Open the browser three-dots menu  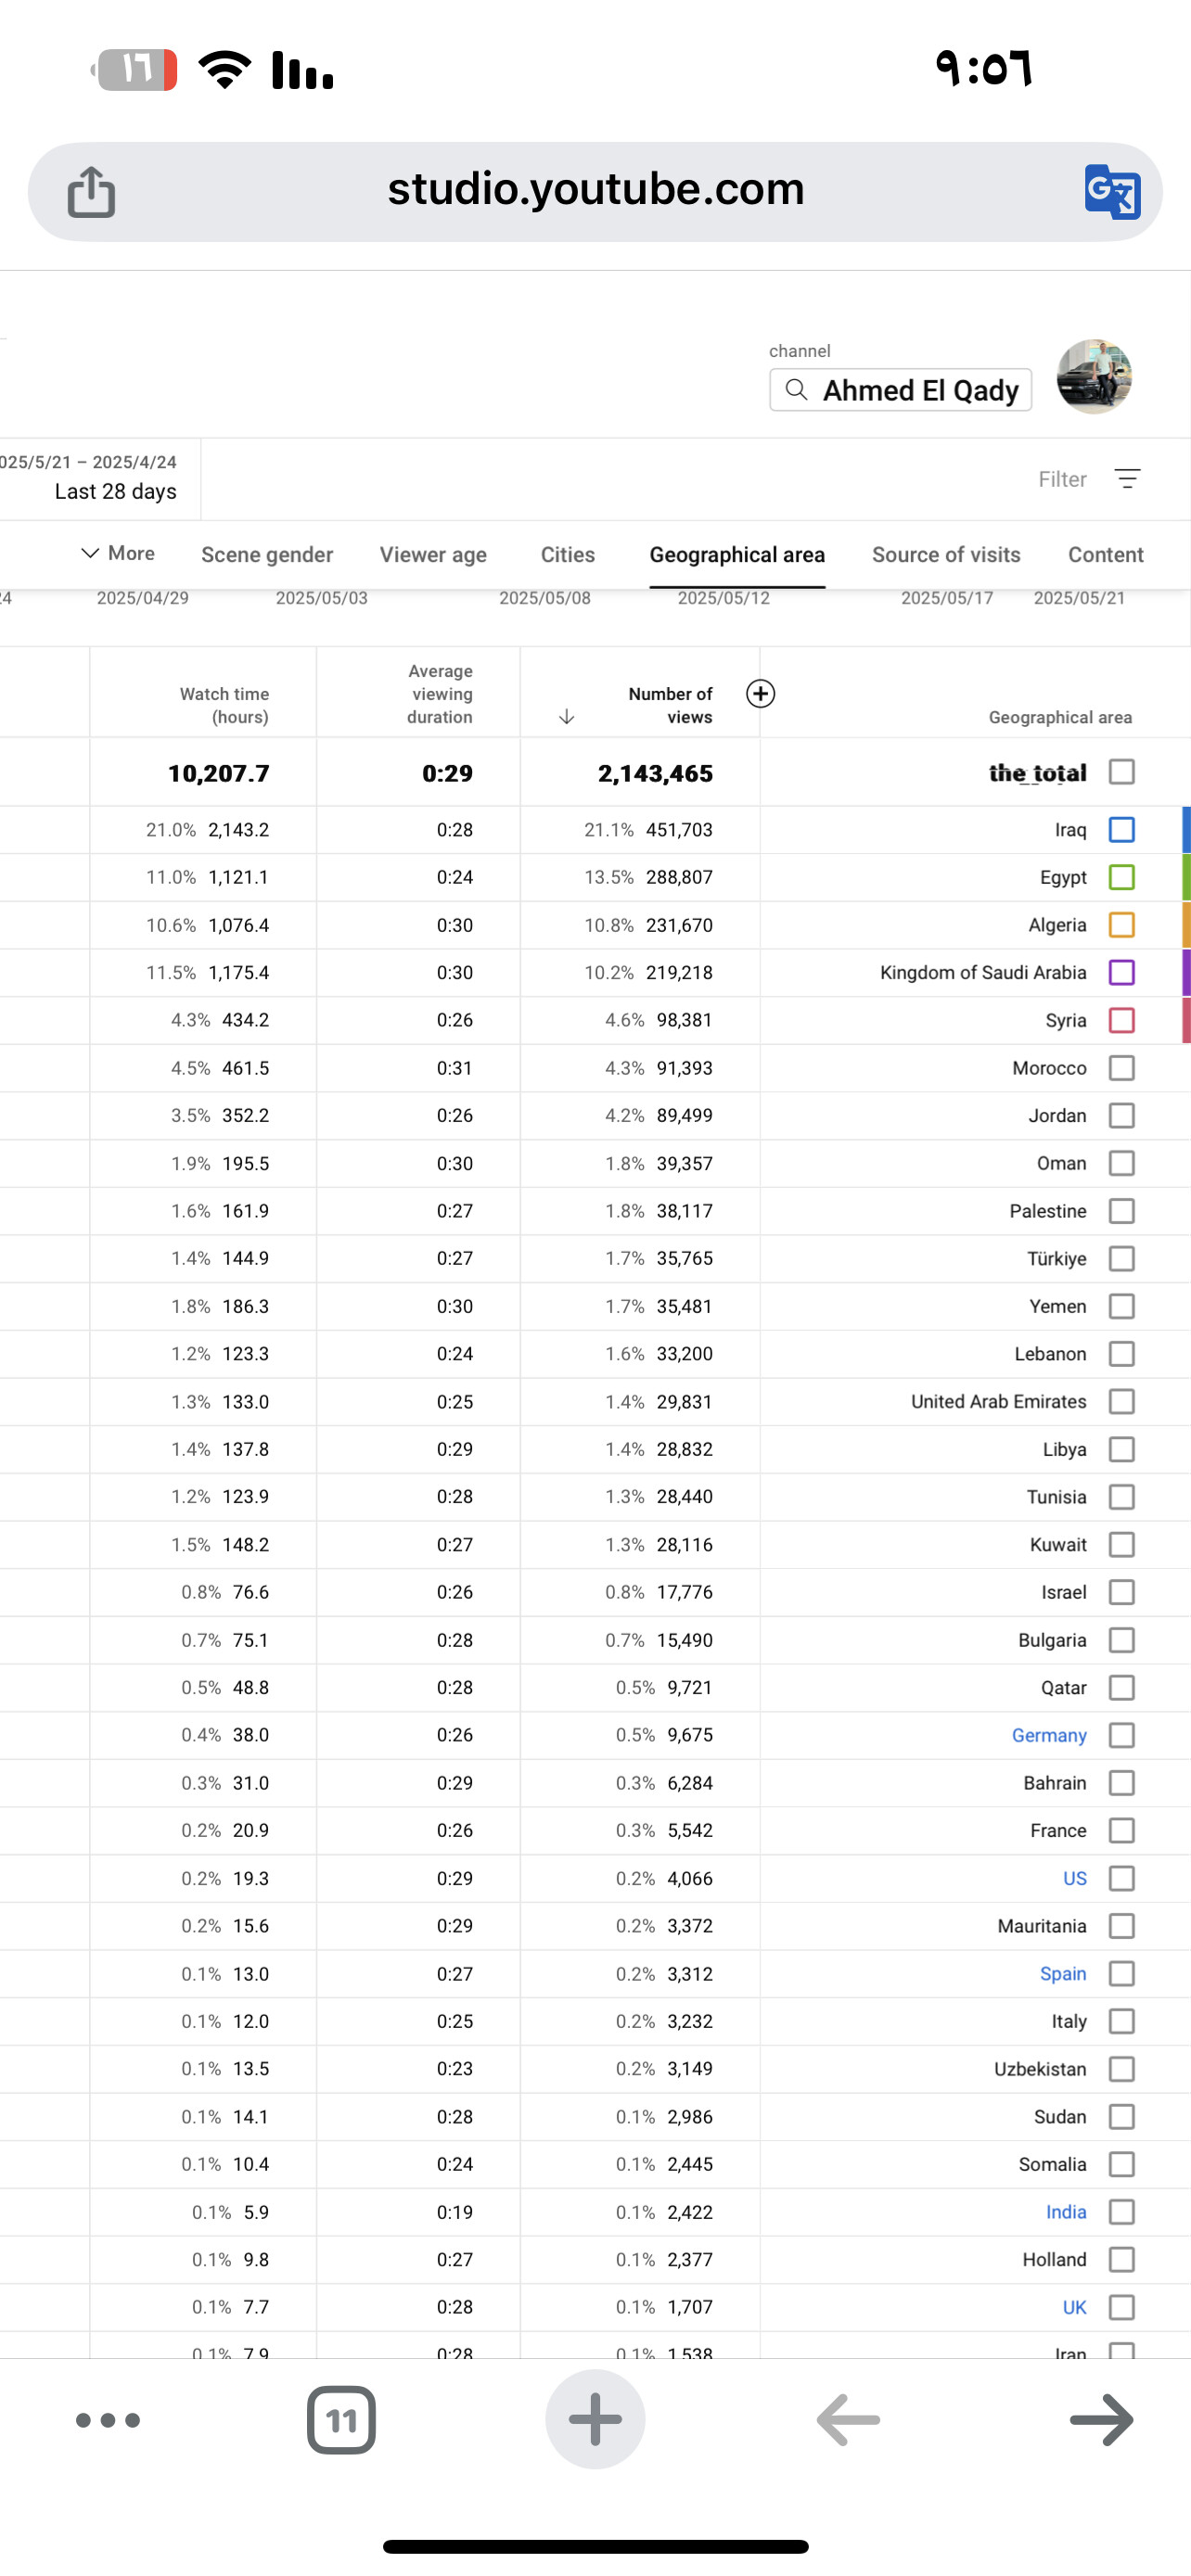click(x=108, y=2420)
